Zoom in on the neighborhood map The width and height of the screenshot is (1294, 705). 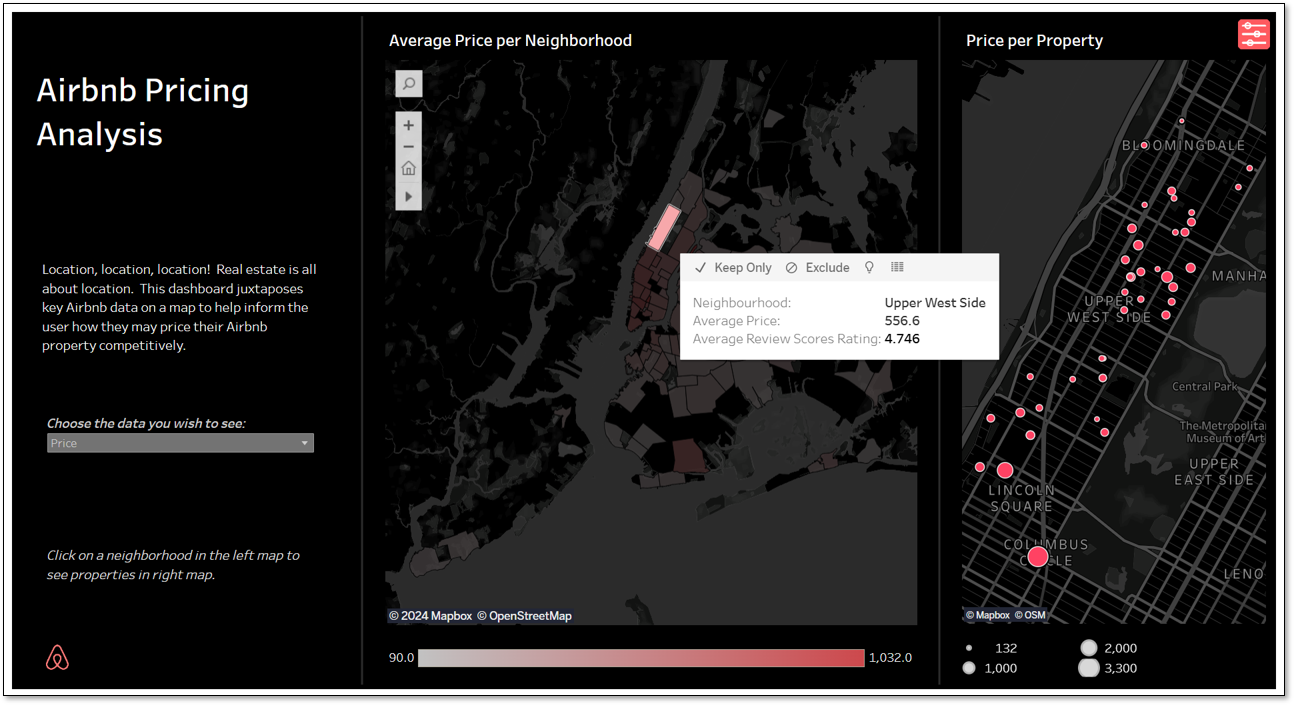(x=409, y=126)
